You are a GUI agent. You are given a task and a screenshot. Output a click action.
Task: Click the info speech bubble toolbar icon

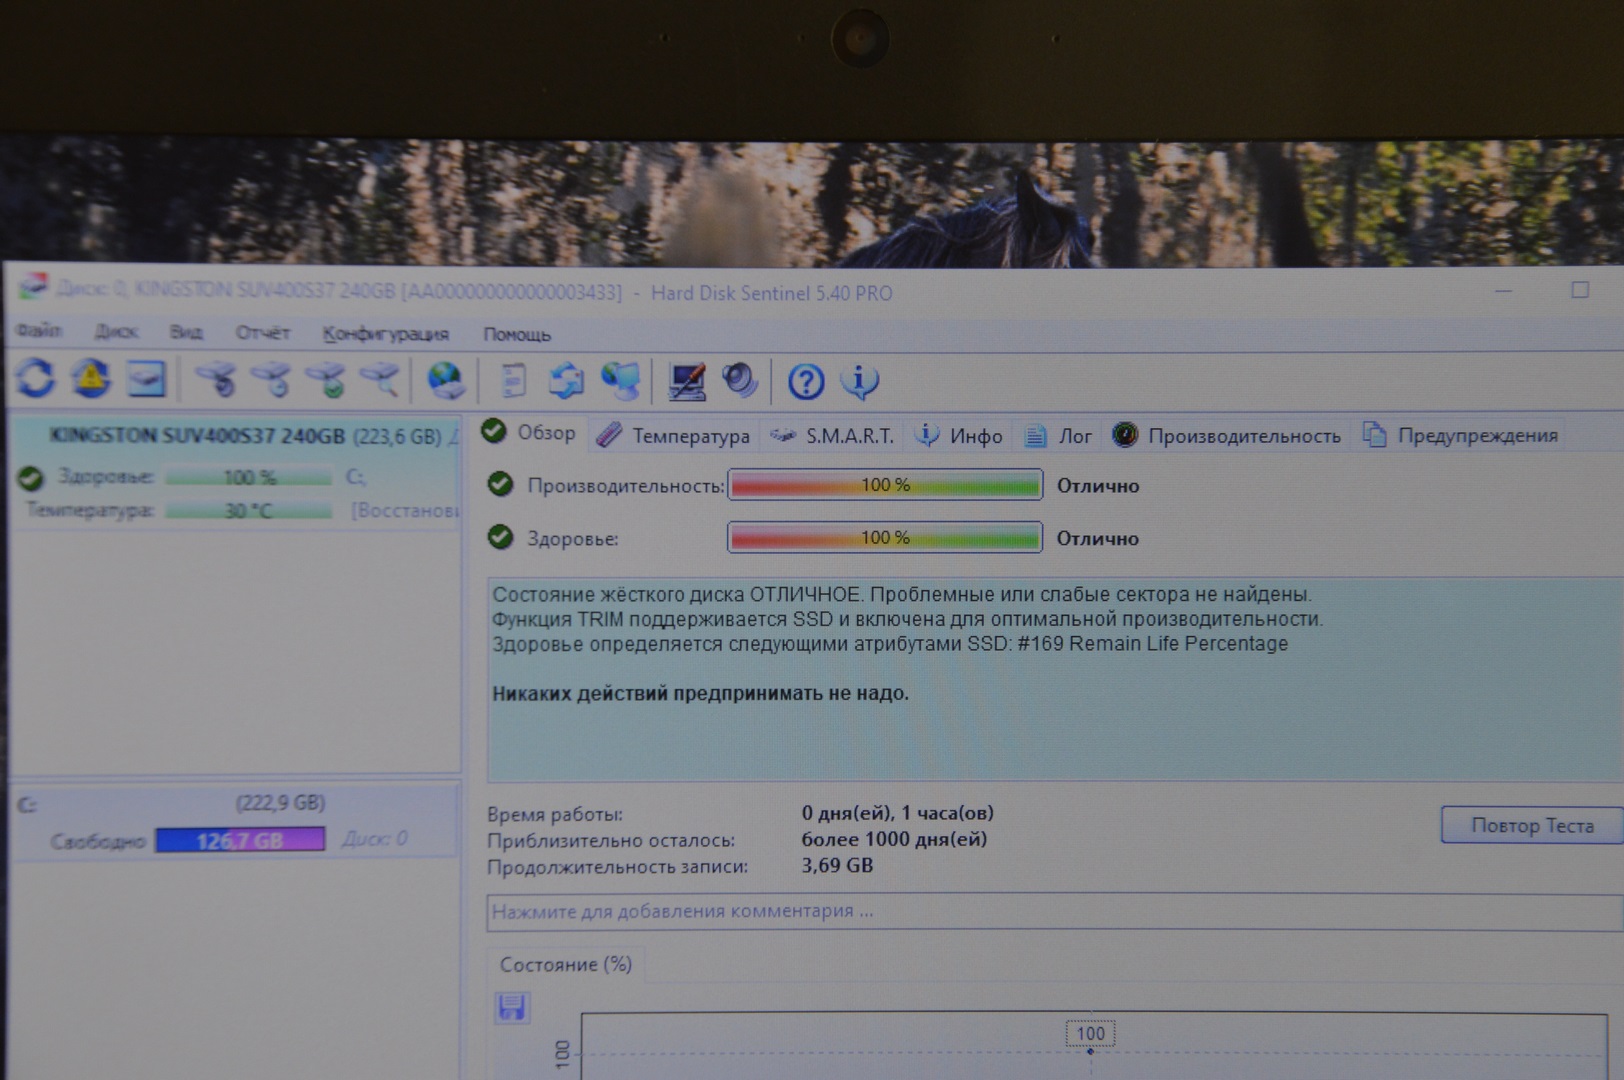point(860,381)
